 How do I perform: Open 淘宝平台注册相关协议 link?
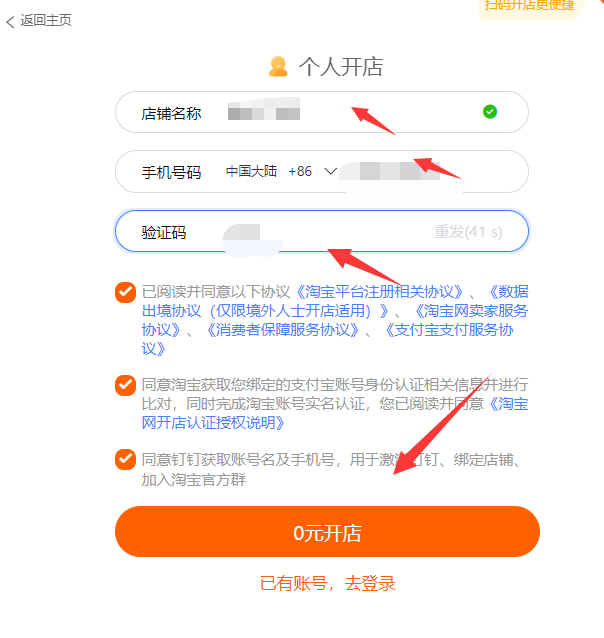coord(379,292)
